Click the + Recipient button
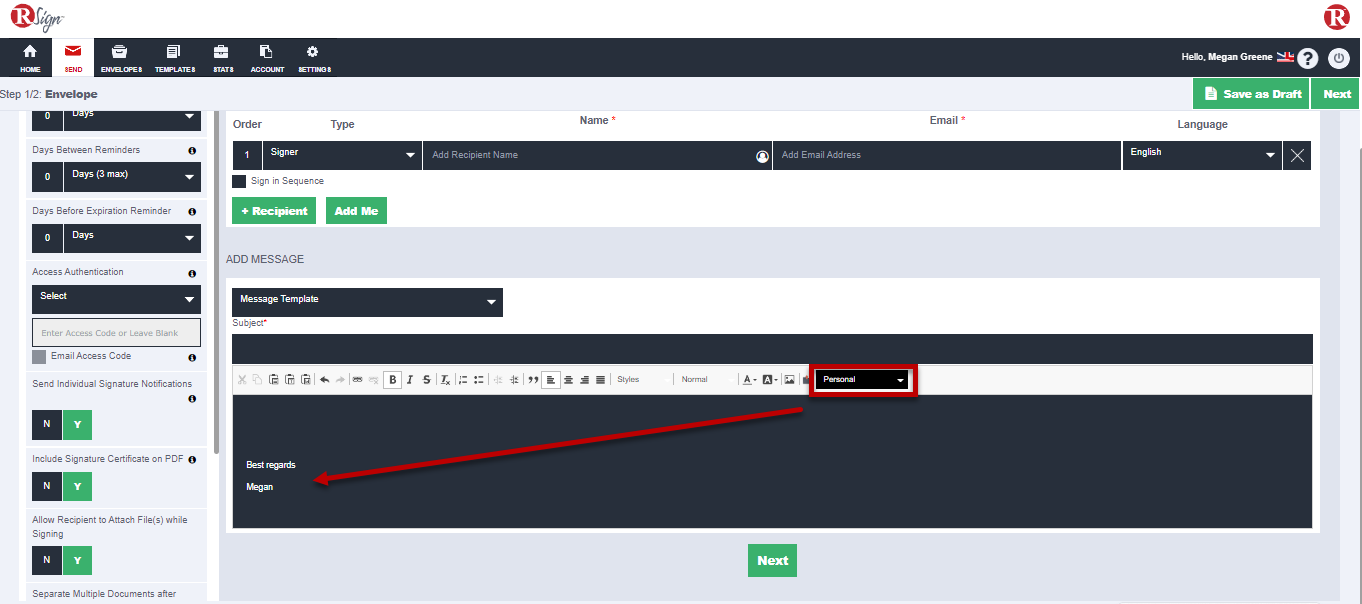Image resolution: width=1362 pixels, height=604 pixels. [274, 211]
